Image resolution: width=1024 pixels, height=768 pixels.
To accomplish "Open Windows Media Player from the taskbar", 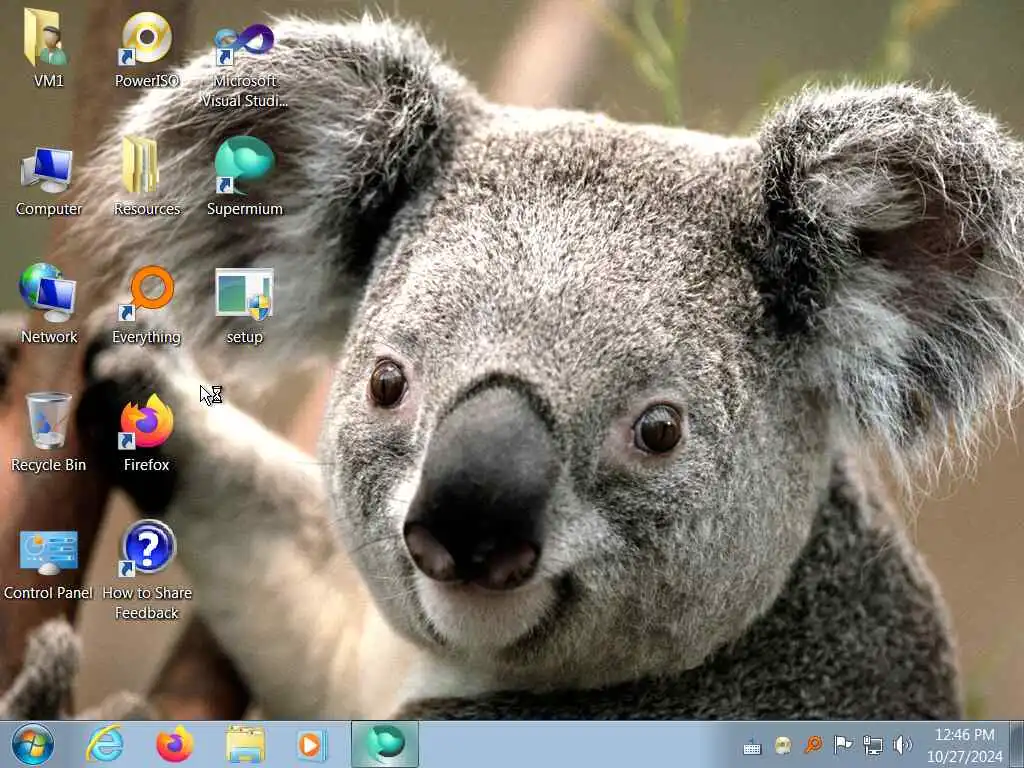I will pos(312,744).
